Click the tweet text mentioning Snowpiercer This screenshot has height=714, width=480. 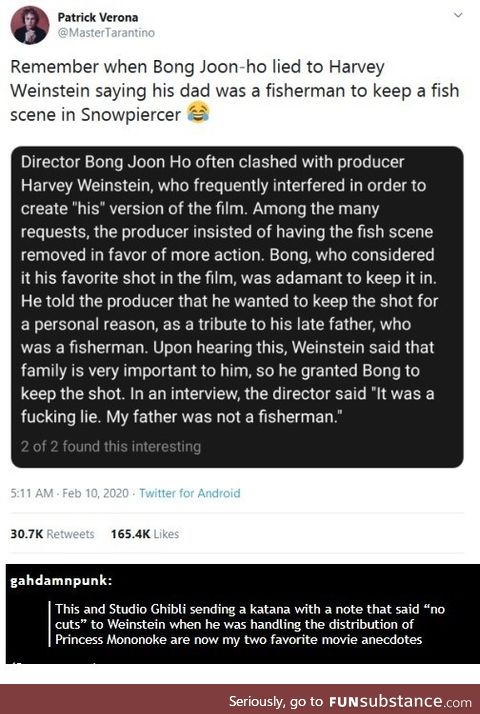[x=235, y=90]
